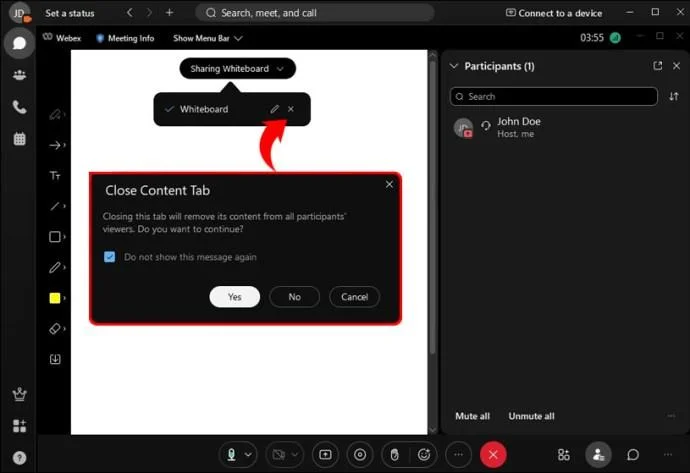Uncheck Do not show this message again

tap(110, 257)
